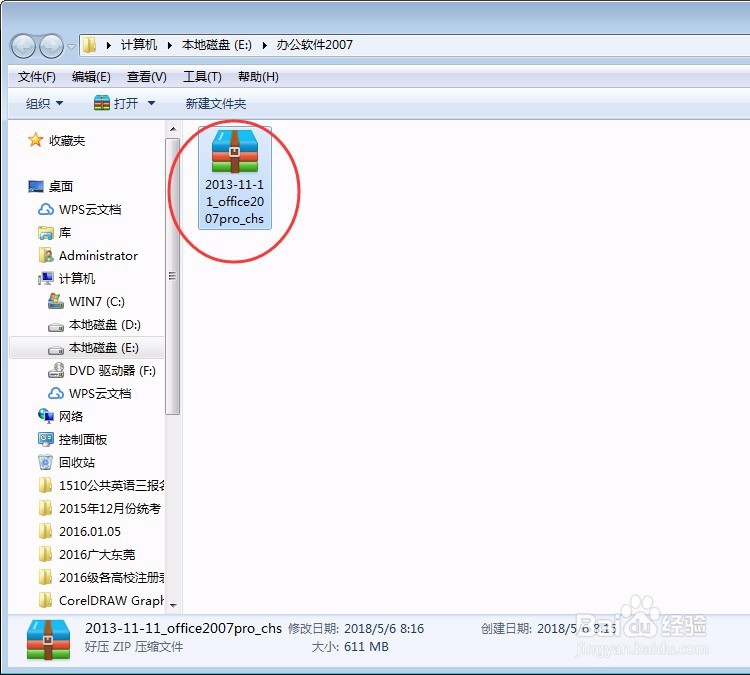This screenshot has height=675, width=750.
Task: Click folder icon for CorelDRAW Graph
Action: coord(45,600)
